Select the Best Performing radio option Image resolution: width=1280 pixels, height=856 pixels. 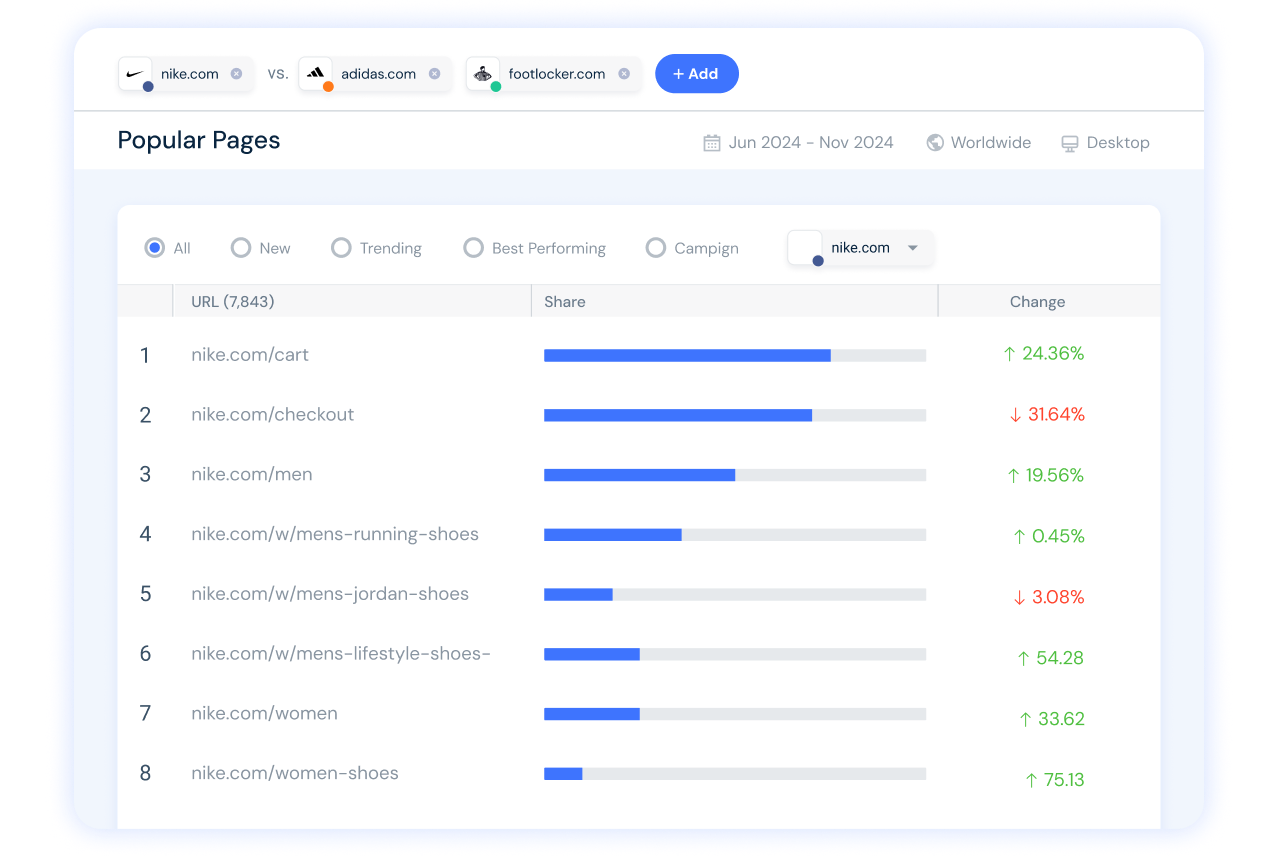click(x=474, y=248)
